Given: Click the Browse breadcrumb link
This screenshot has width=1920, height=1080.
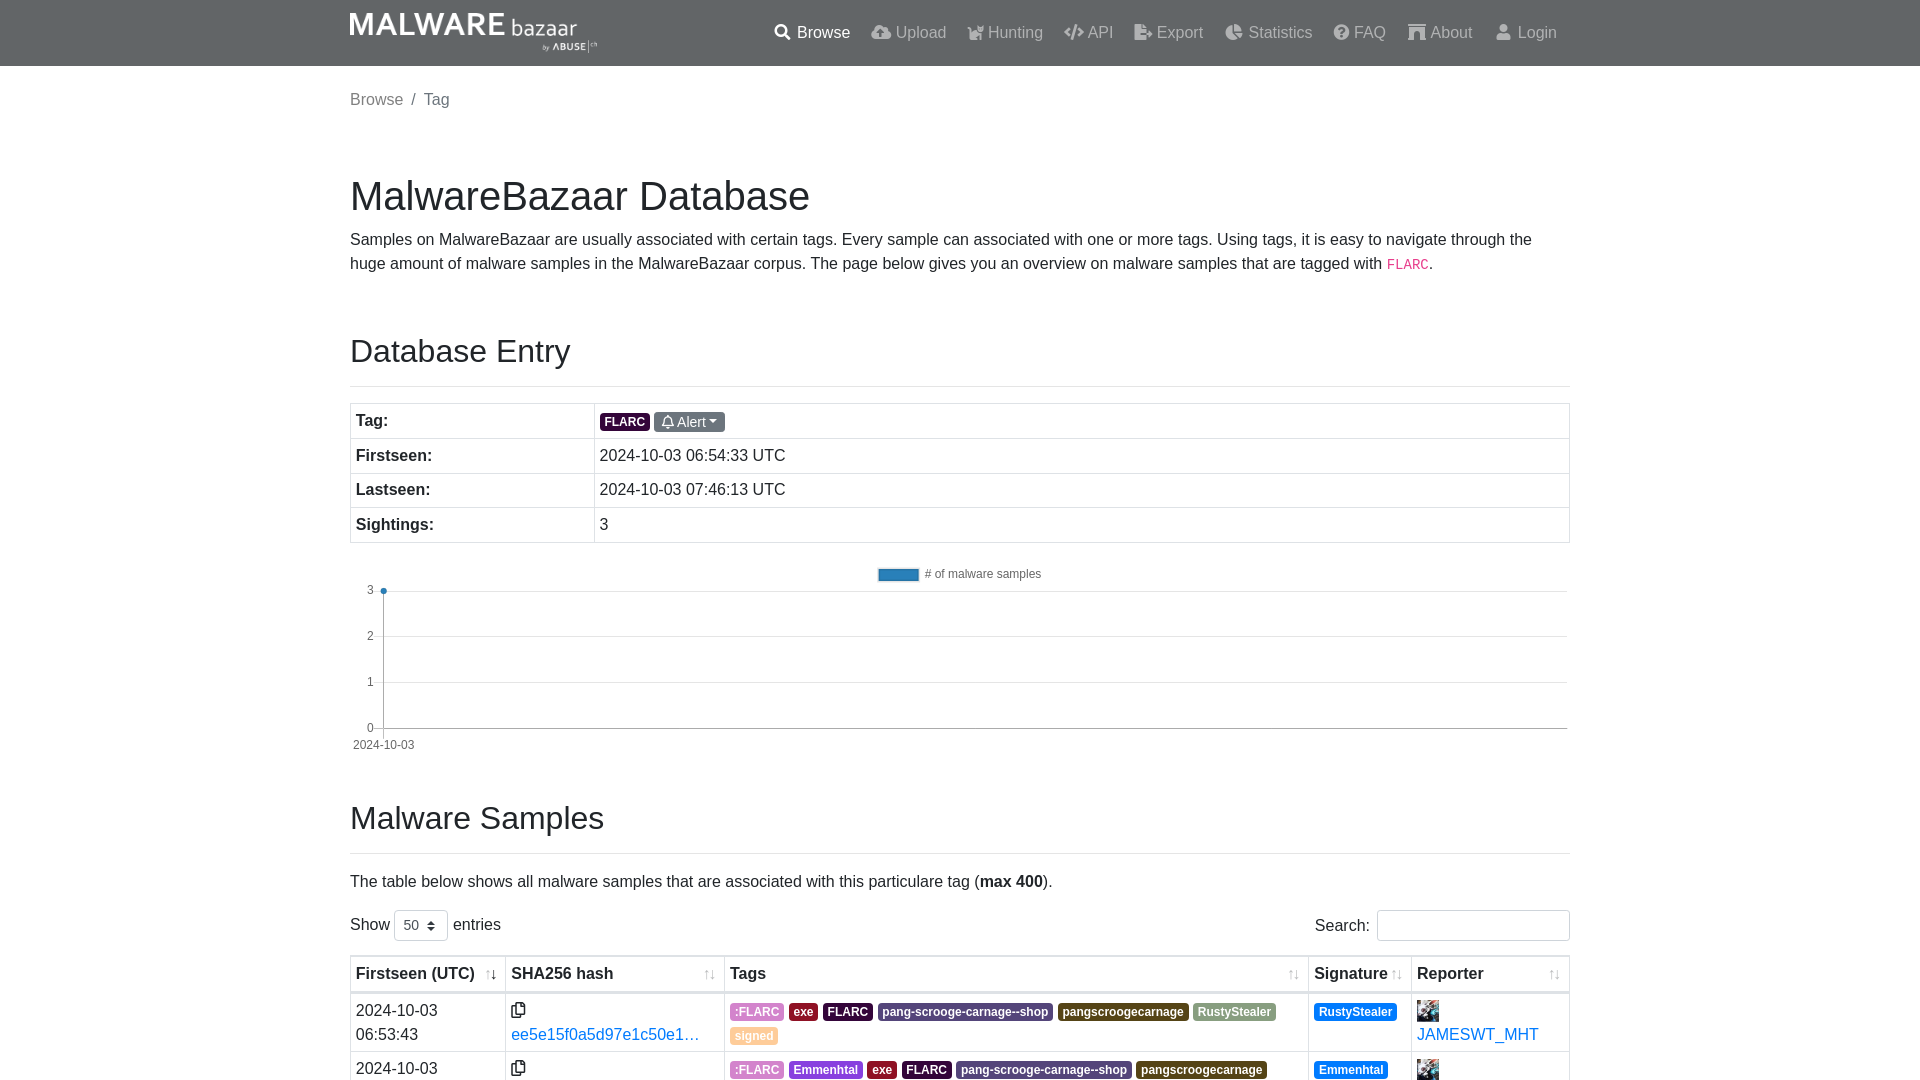Looking at the screenshot, I should coord(376,100).
